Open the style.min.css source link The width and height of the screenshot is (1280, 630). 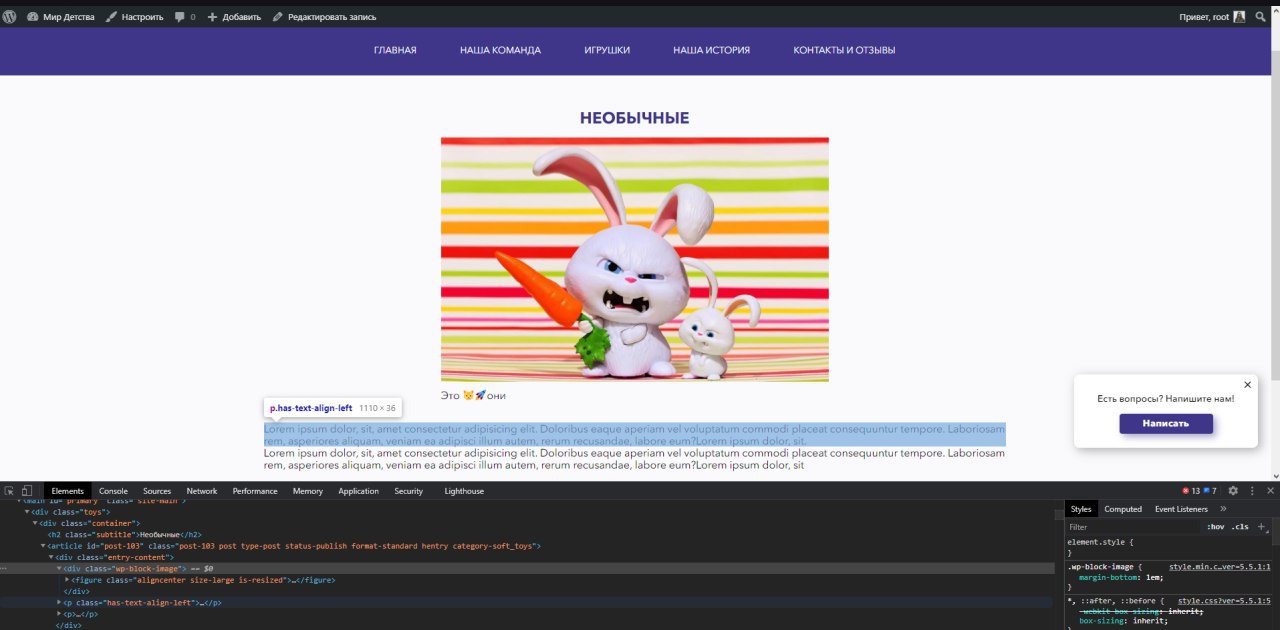pyautogui.click(x=1220, y=567)
